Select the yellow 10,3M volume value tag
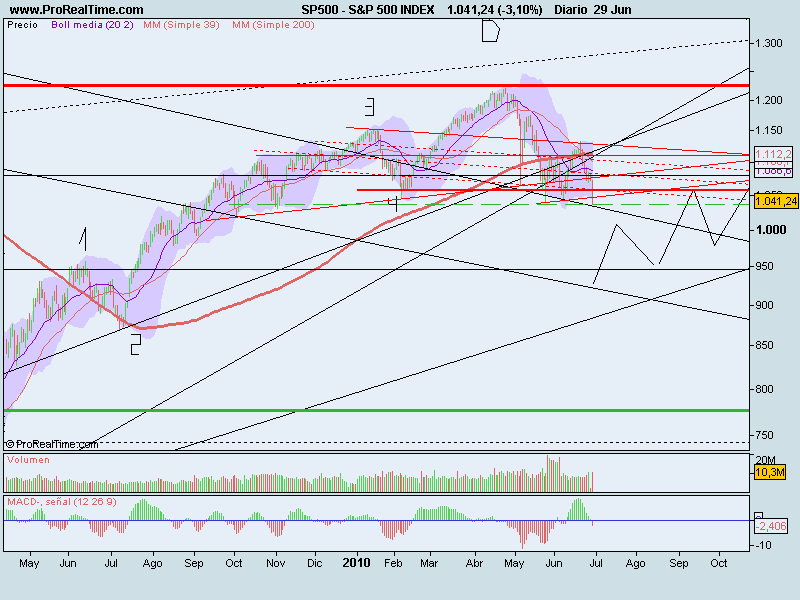The height and width of the screenshot is (600, 800). (769, 472)
